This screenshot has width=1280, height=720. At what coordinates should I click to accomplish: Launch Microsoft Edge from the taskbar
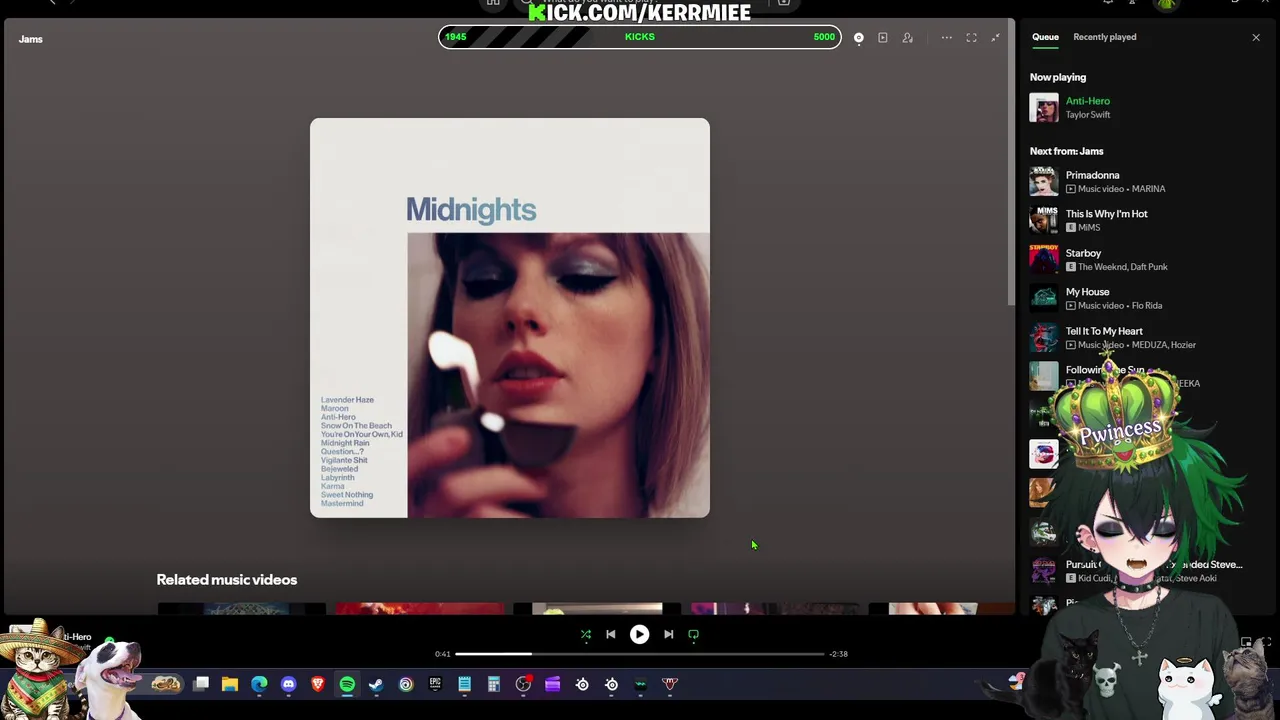pyautogui.click(x=259, y=684)
